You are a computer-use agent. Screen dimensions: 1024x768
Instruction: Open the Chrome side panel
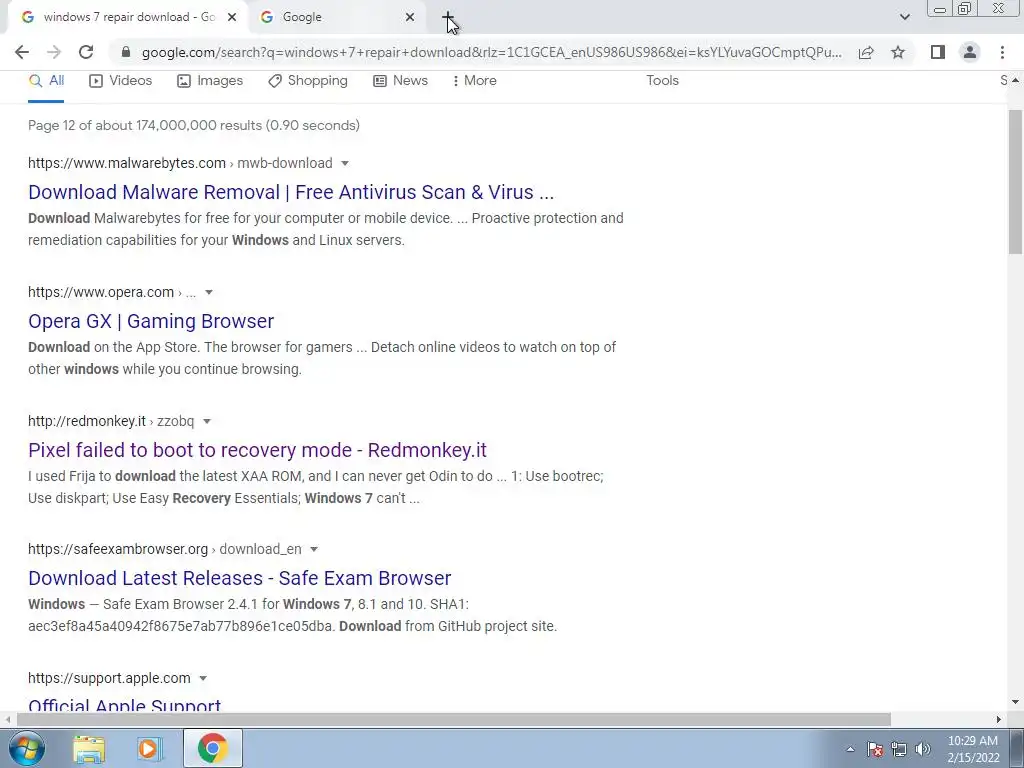pos(938,52)
